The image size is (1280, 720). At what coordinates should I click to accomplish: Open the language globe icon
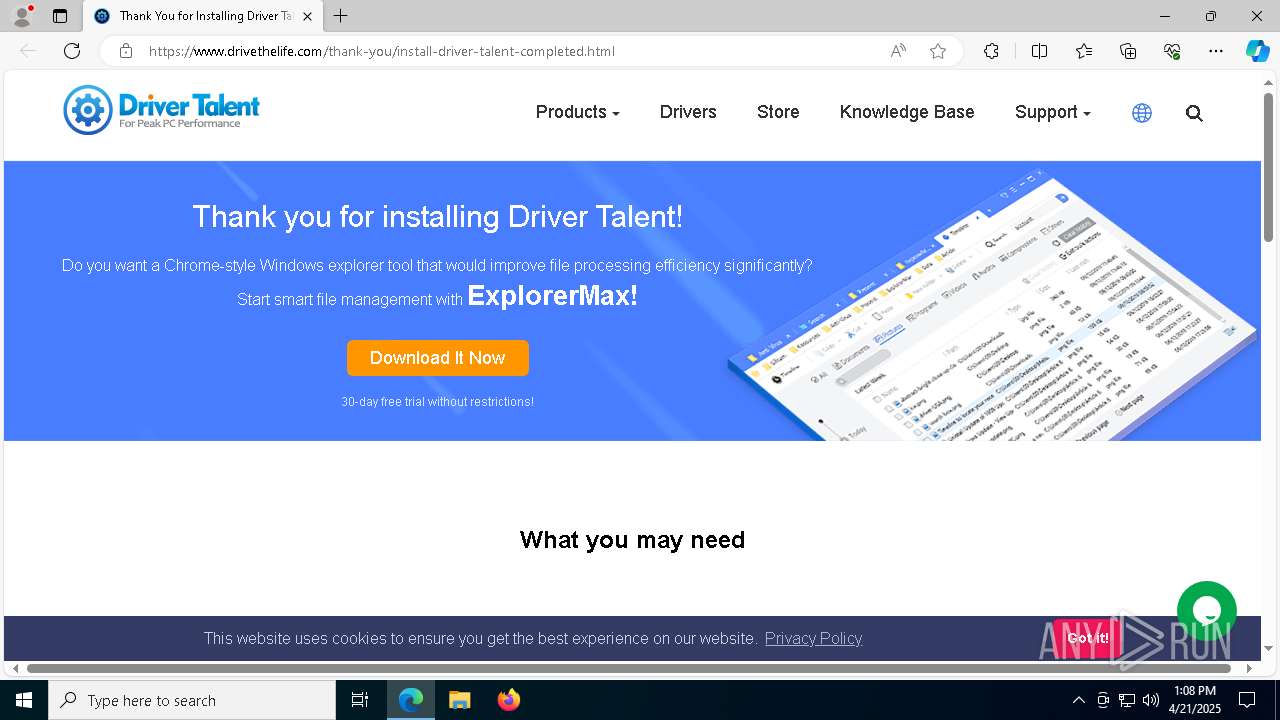click(1142, 113)
